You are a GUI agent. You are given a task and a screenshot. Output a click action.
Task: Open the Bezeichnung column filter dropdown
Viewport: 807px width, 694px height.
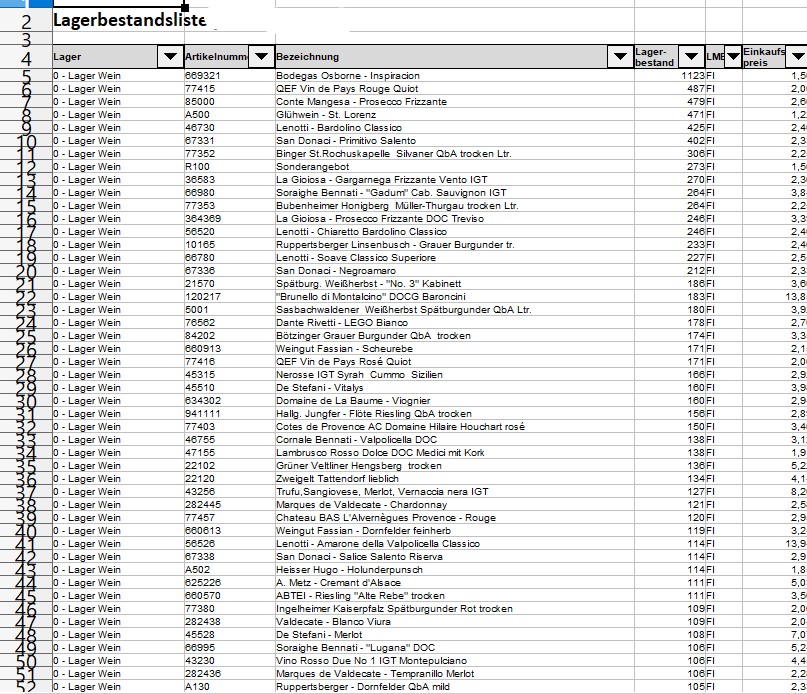(621, 57)
